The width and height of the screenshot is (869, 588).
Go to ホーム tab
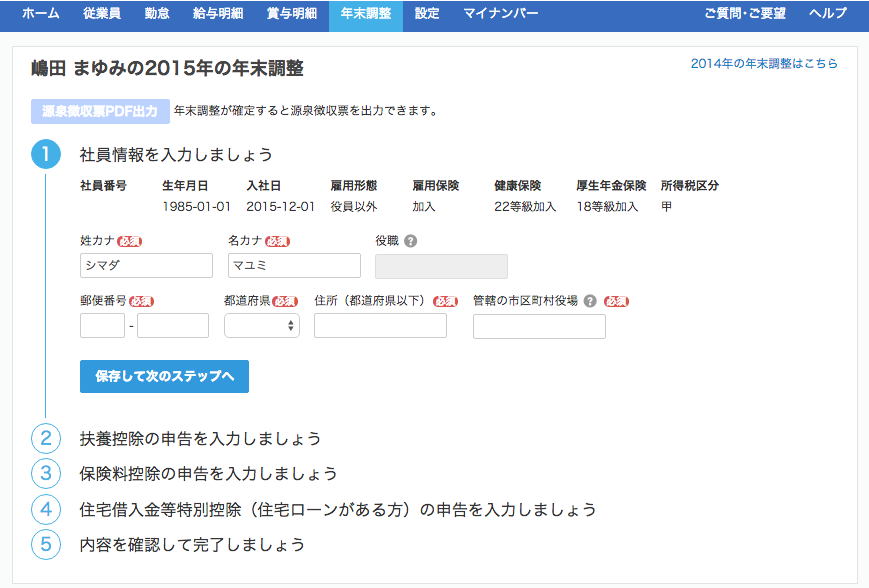point(41,13)
